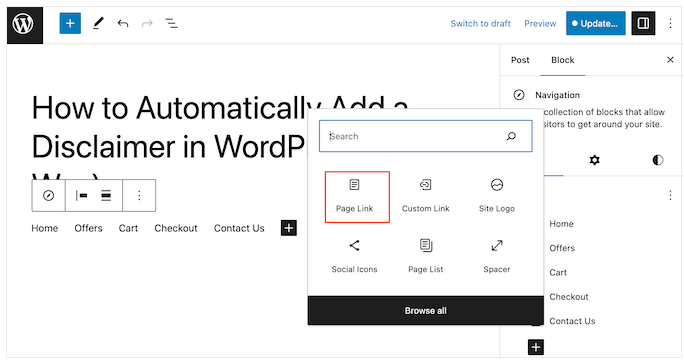Insert the Custom Link block
This screenshot has height=363, width=684.
coord(425,197)
